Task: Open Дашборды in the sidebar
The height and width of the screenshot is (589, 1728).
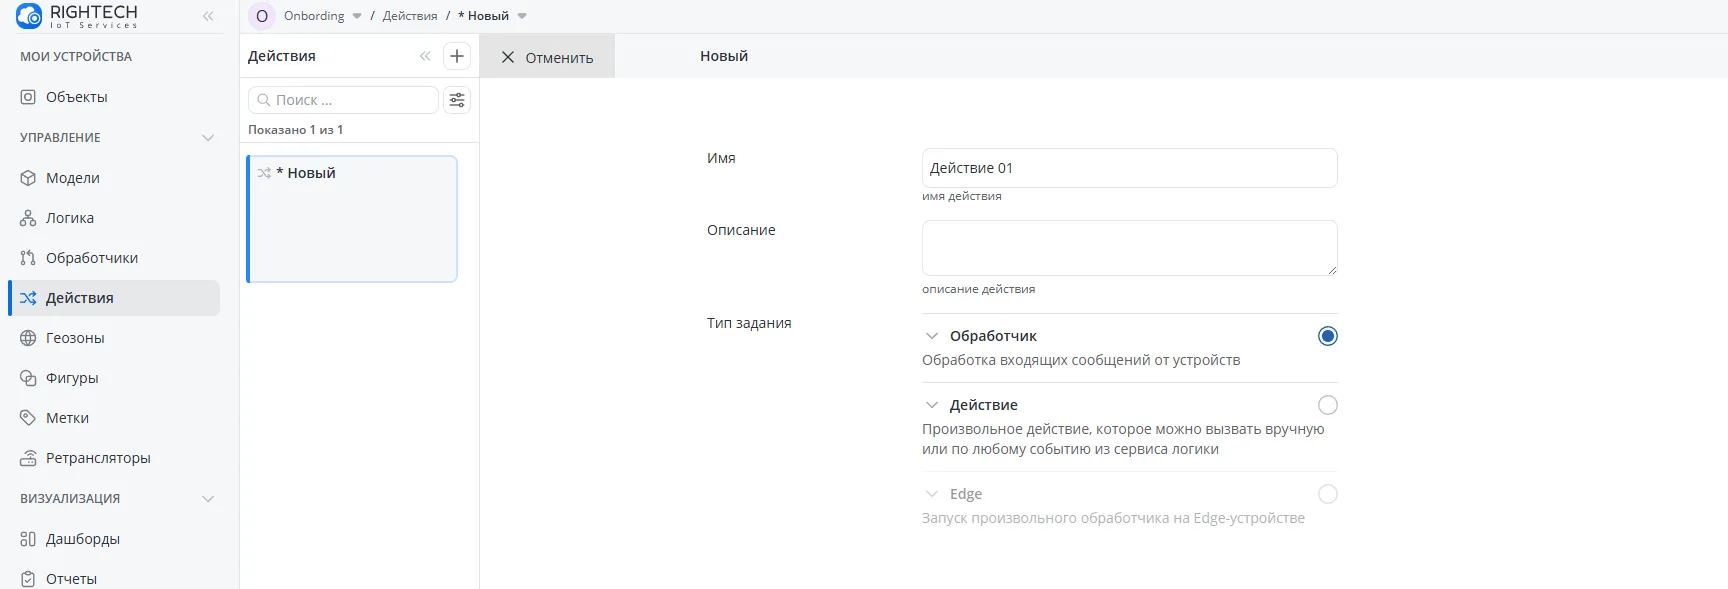Action: click(x=82, y=539)
